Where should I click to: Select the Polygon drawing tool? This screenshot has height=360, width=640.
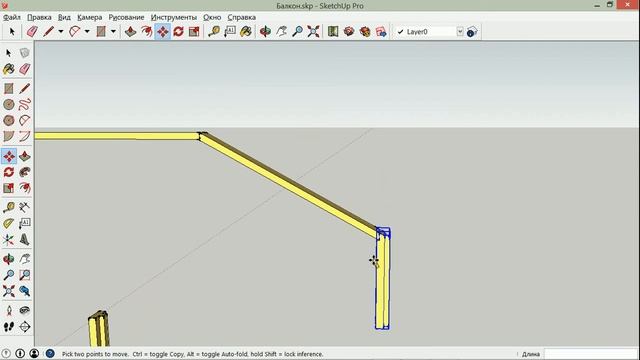point(9,120)
